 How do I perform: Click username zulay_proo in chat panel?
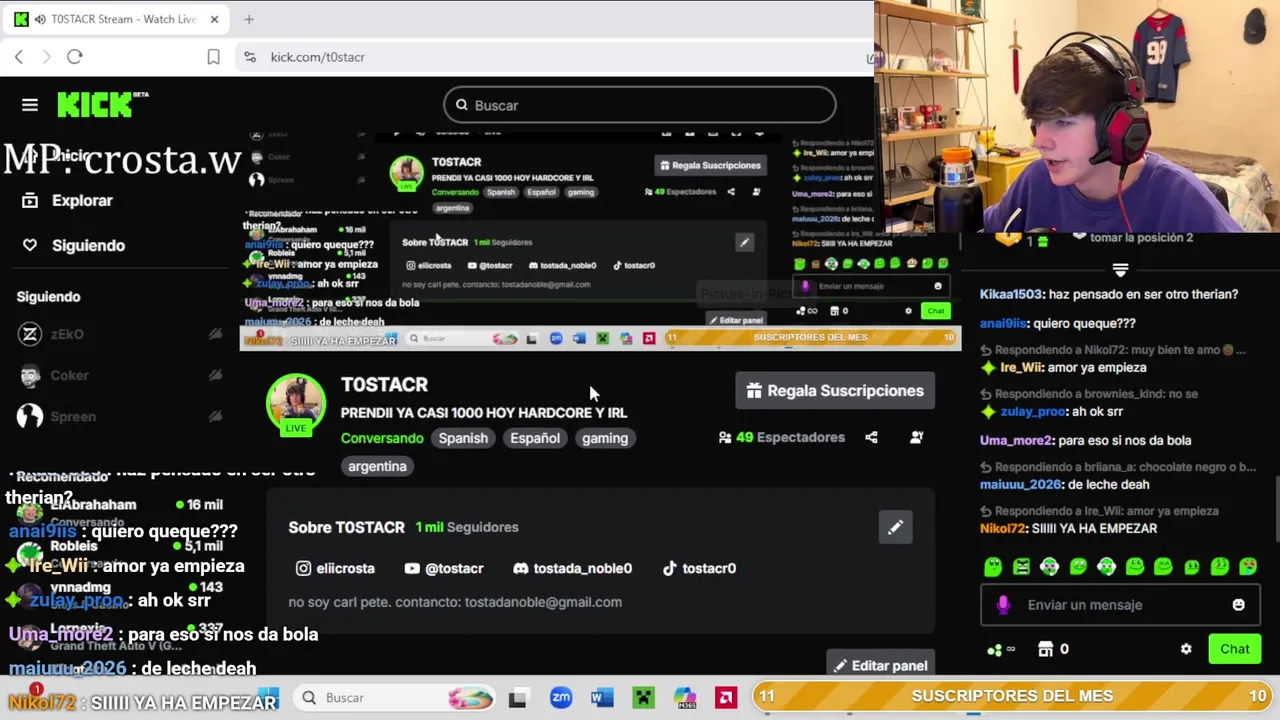coord(1034,411)
